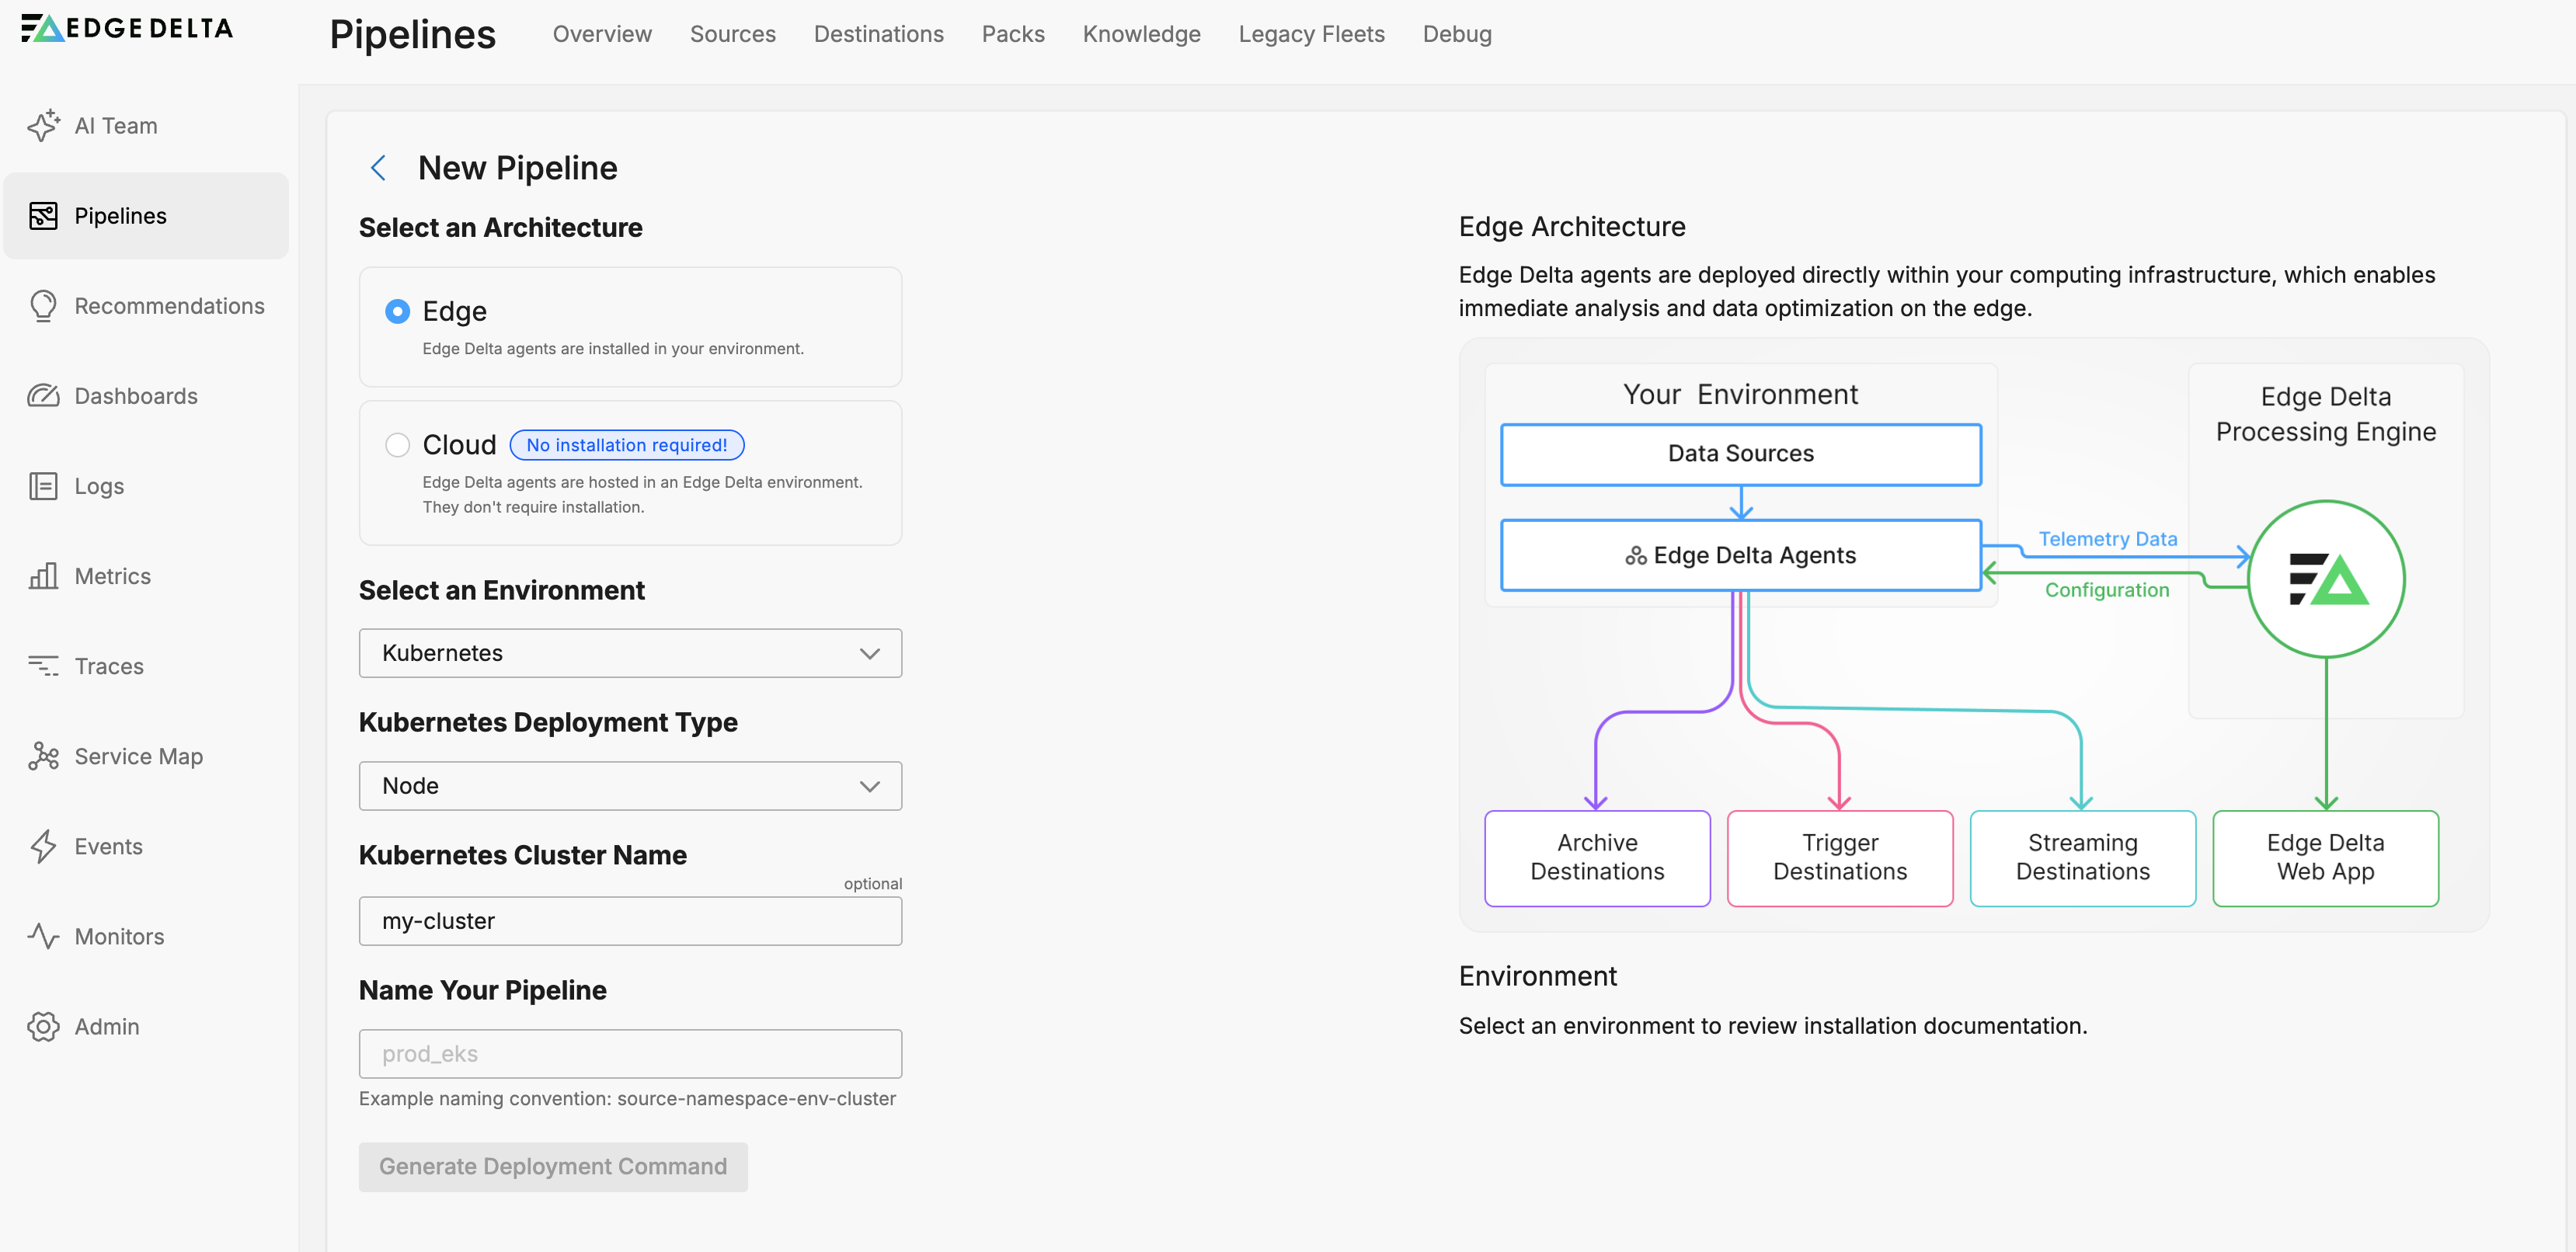Open the Service Map graph icon
Screen dimensions: 2576x1252
[43, 756]
